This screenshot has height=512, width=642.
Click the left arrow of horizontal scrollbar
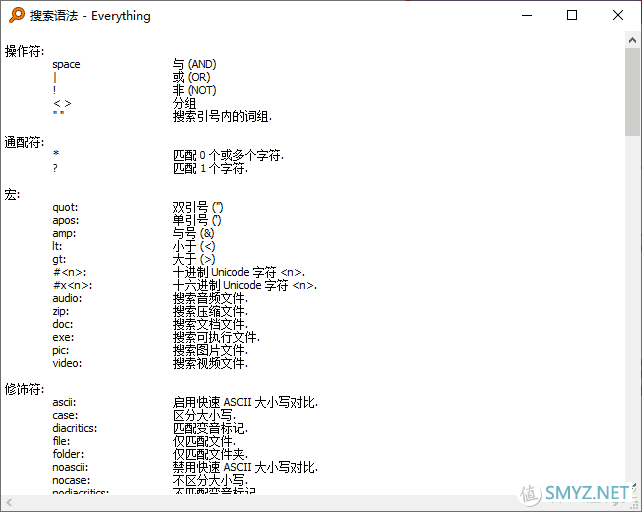[x=9, y=502]
